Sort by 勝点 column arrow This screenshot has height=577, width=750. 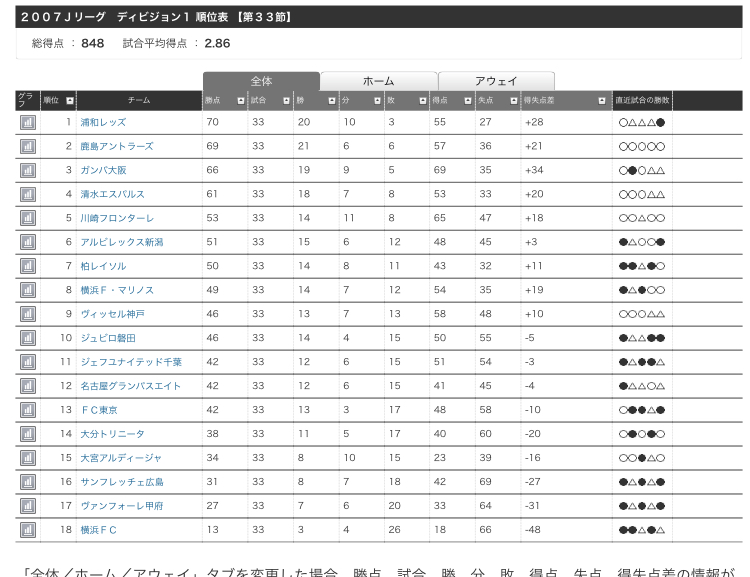pyautogui.click(x=241, y=100)
